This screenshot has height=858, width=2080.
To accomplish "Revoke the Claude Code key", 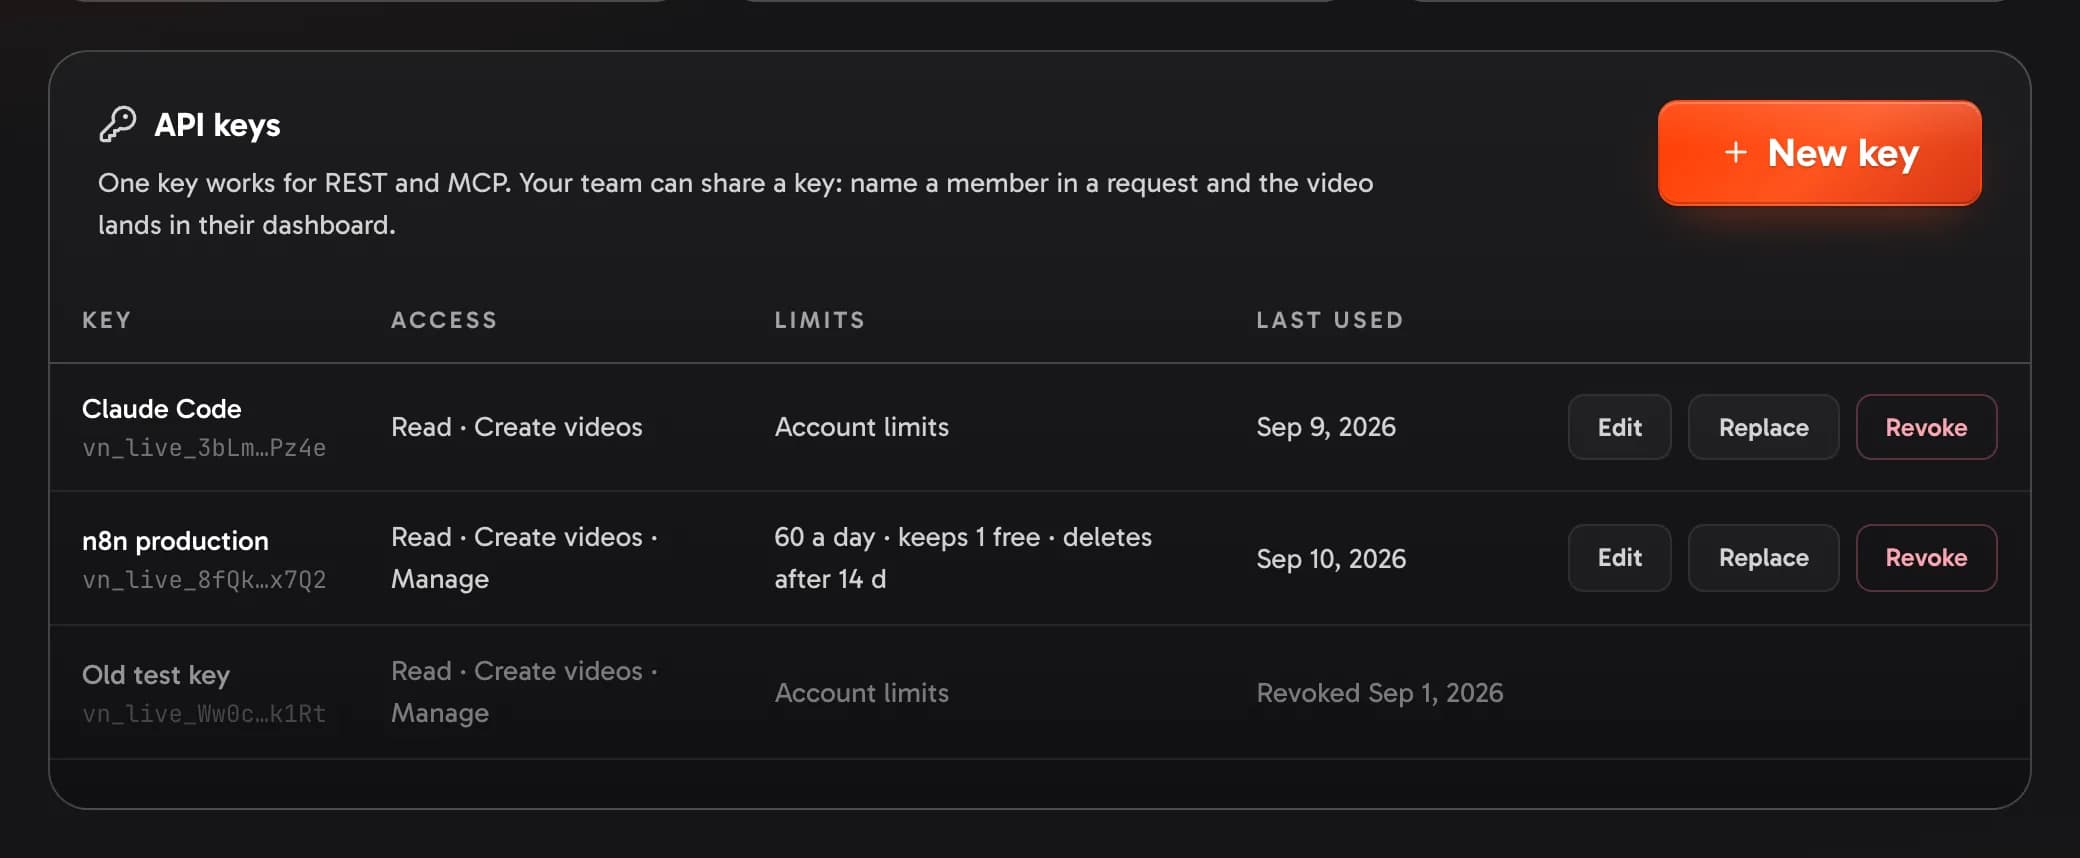I will coord(1926,427).
